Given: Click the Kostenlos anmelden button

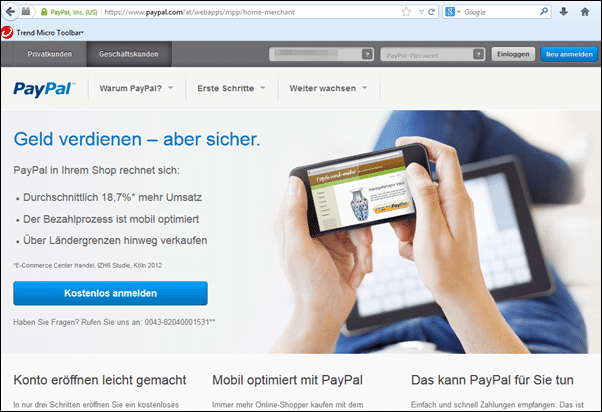Looking at the screenshot, I should click(x=111, y=293).
